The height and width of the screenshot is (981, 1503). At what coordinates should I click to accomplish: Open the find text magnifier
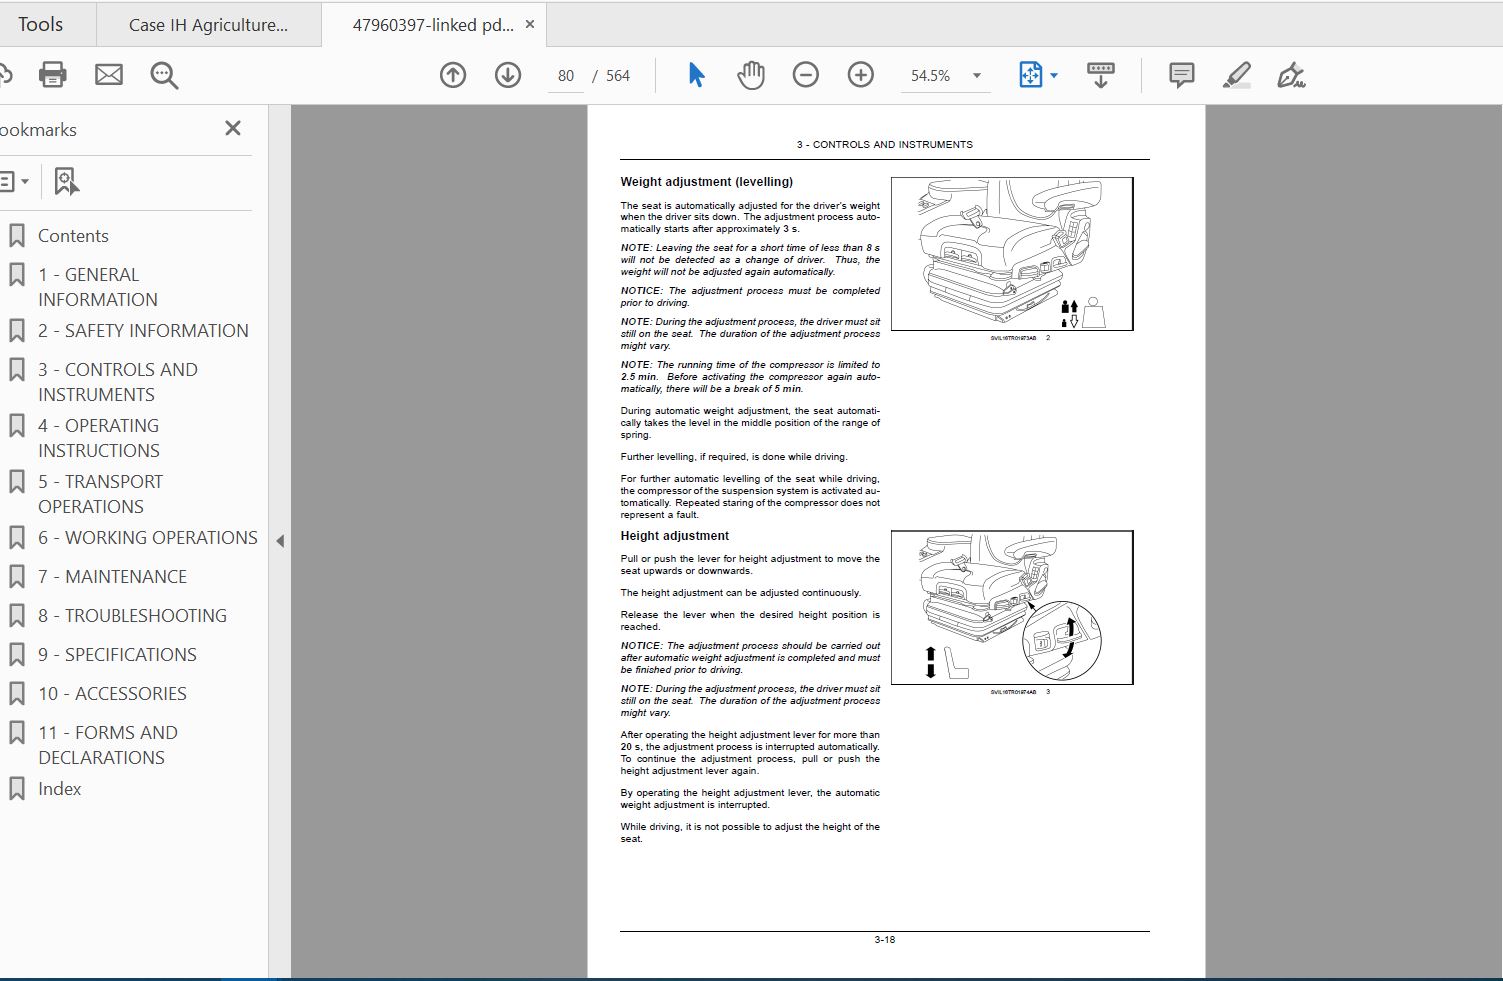pos(164,75)
